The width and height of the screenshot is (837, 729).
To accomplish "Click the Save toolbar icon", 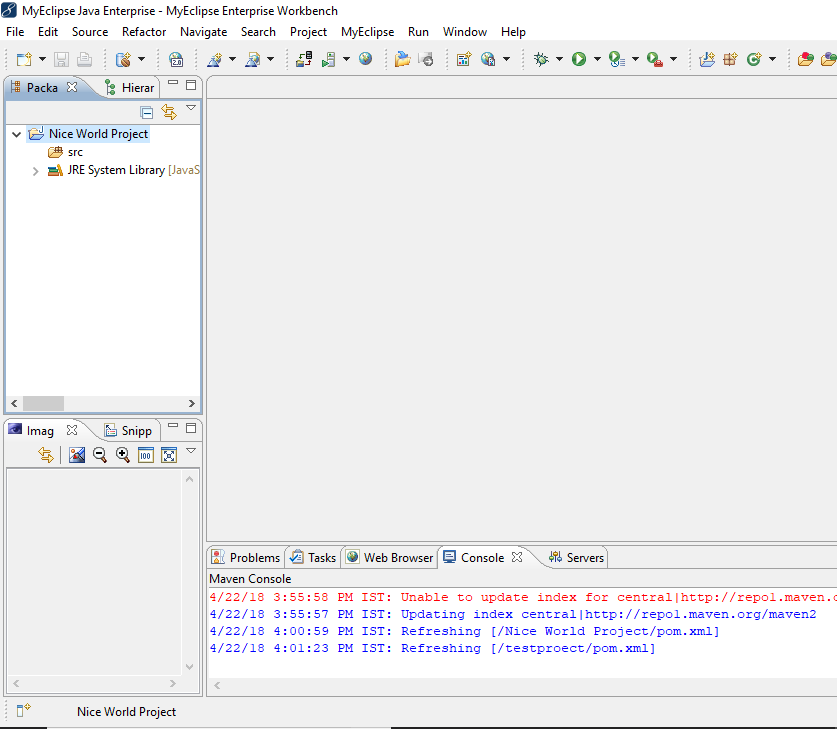I will [x=61, y=59].
